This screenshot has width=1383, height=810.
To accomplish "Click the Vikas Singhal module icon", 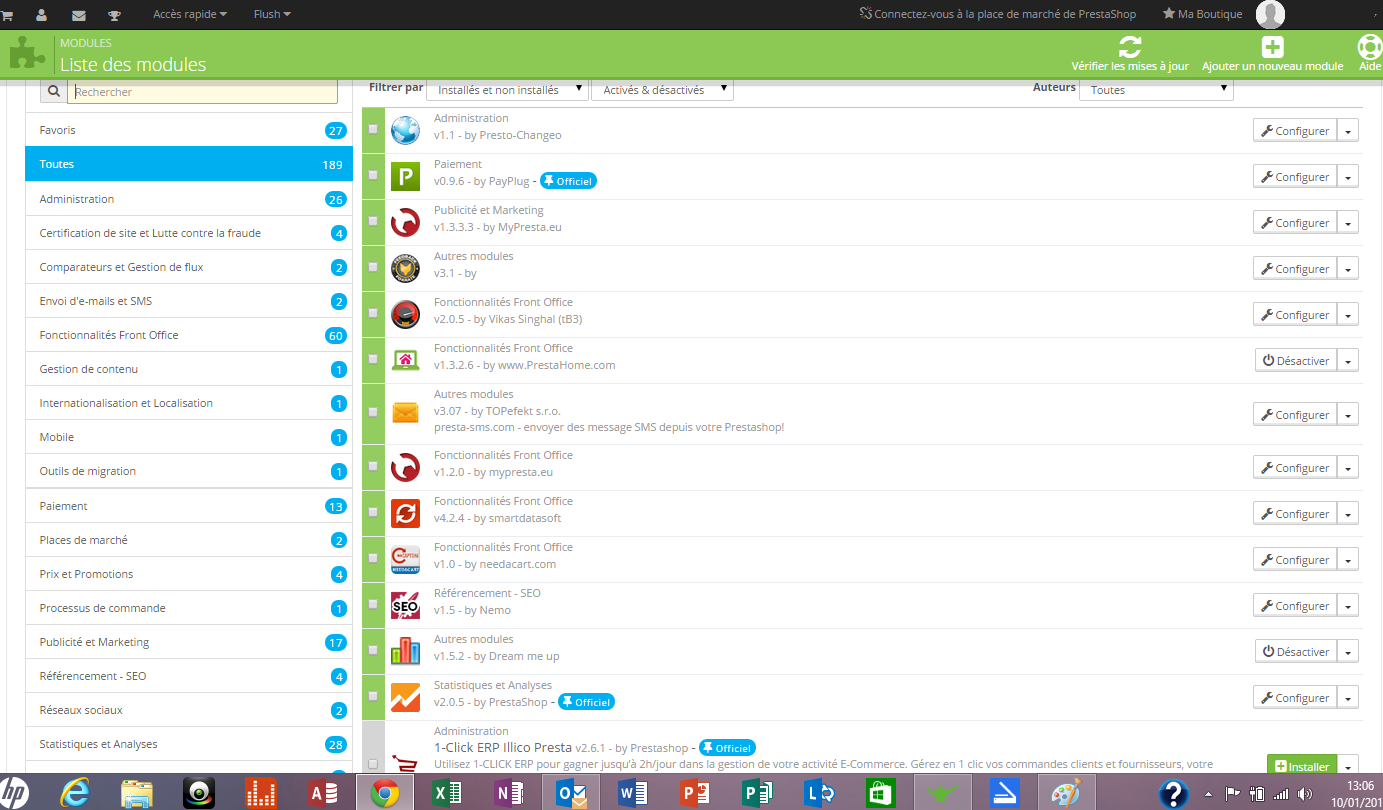I will click(x=405, y=314).
